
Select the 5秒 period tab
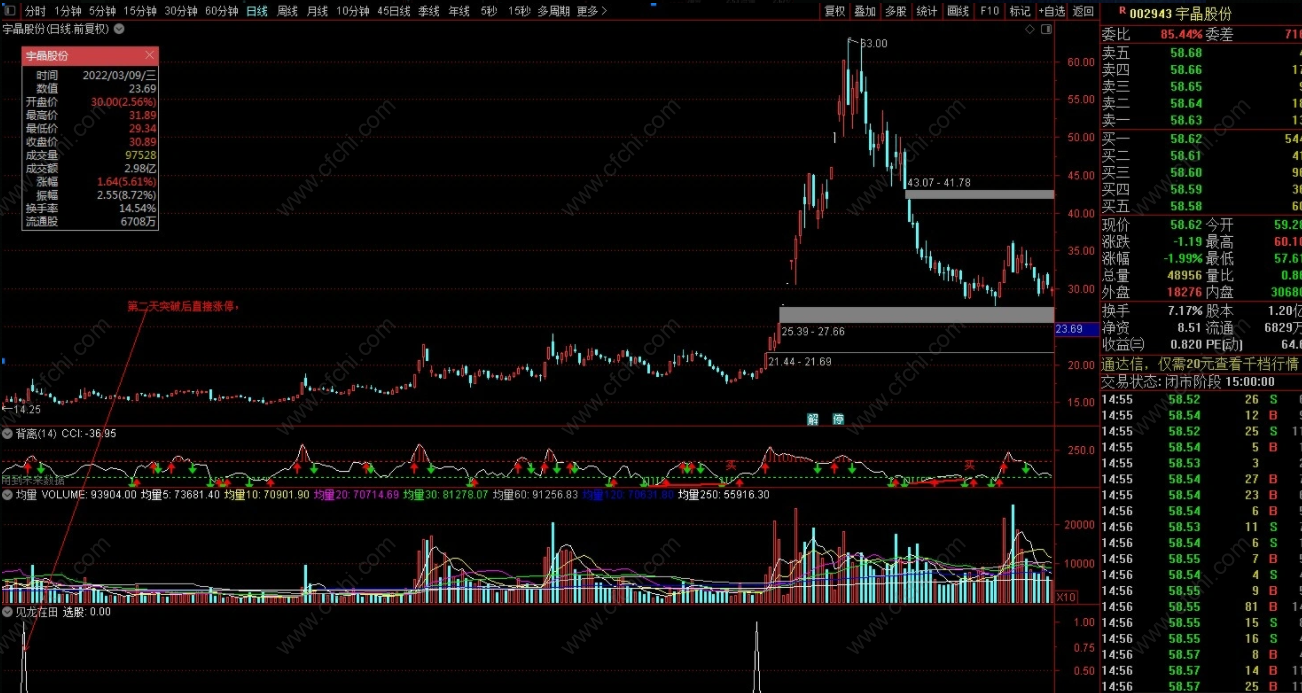[488, 11]
